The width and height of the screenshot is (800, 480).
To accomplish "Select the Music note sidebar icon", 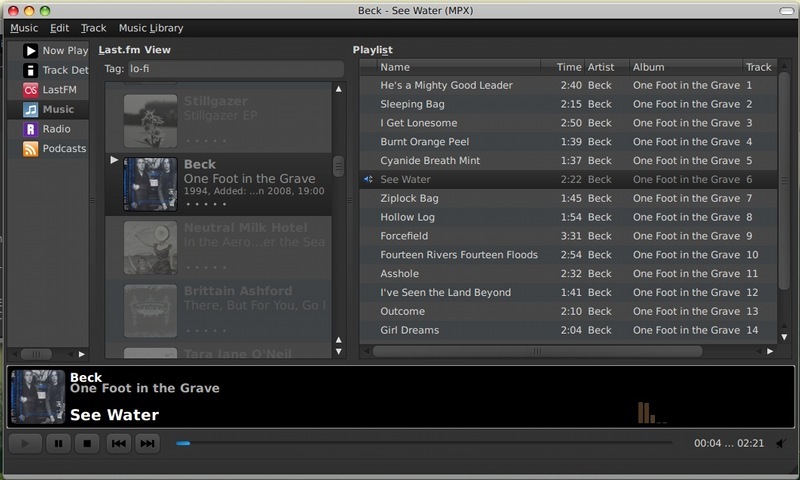I will click(31, 109).
